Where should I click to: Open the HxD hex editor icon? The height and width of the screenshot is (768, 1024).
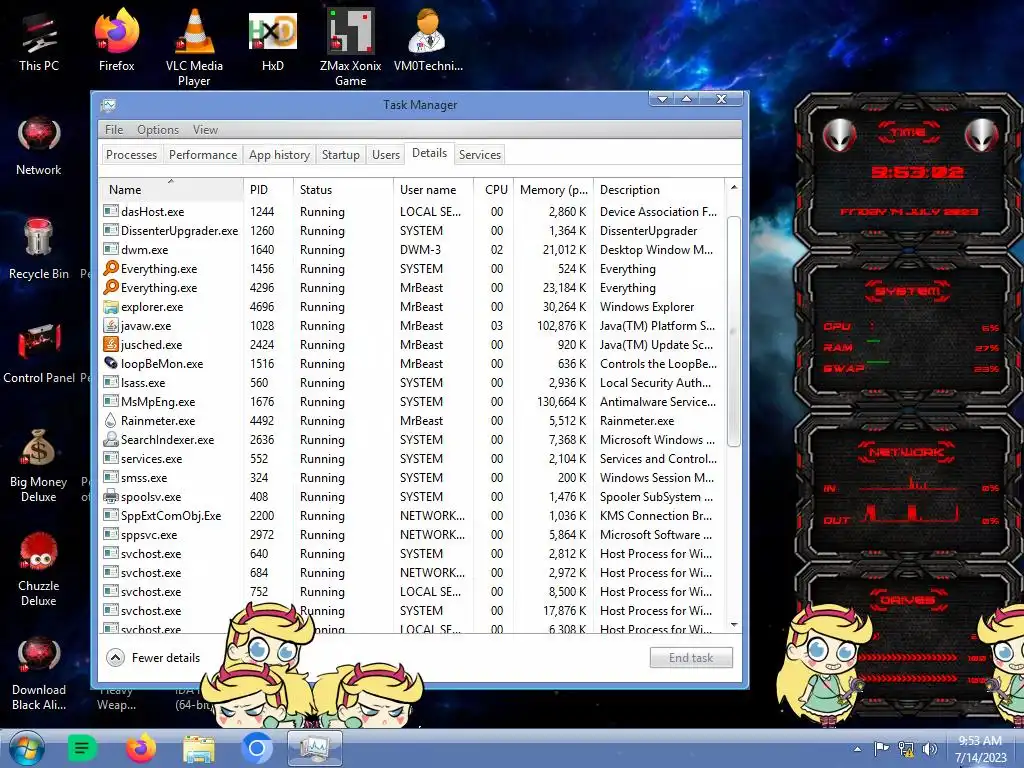pos(272,40)
